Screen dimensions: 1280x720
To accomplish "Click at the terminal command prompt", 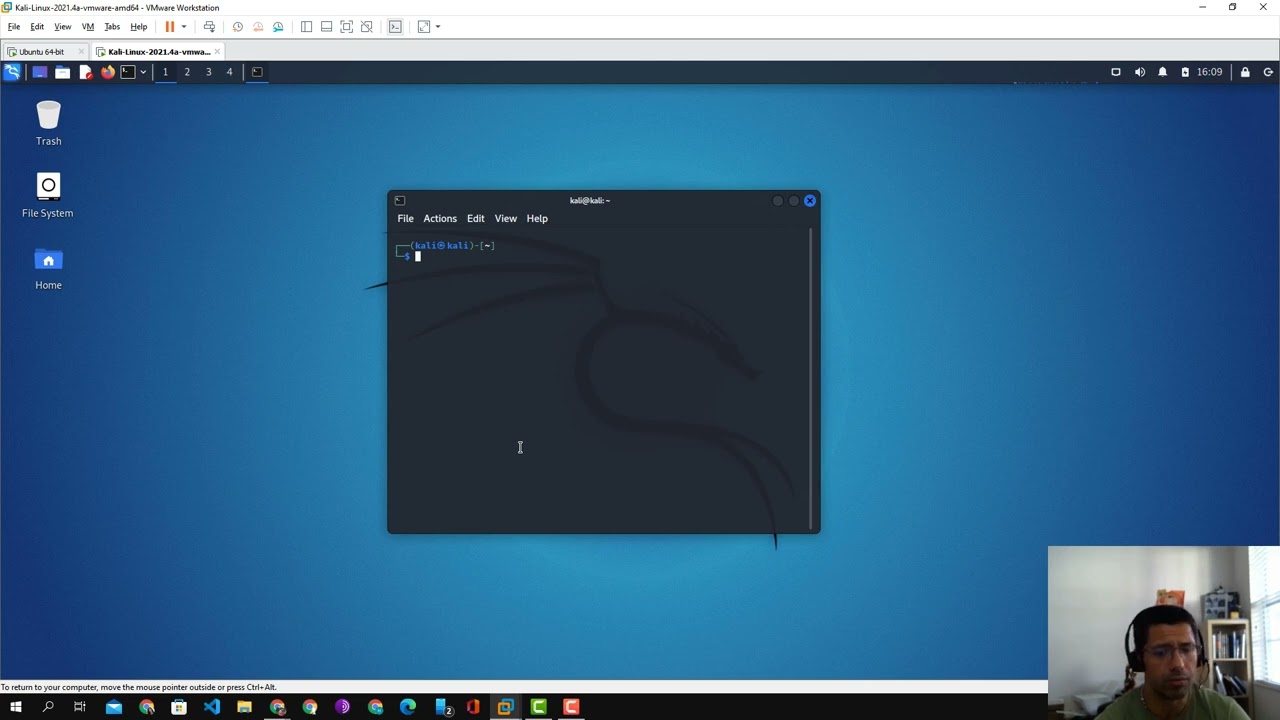I will point(418,256).
